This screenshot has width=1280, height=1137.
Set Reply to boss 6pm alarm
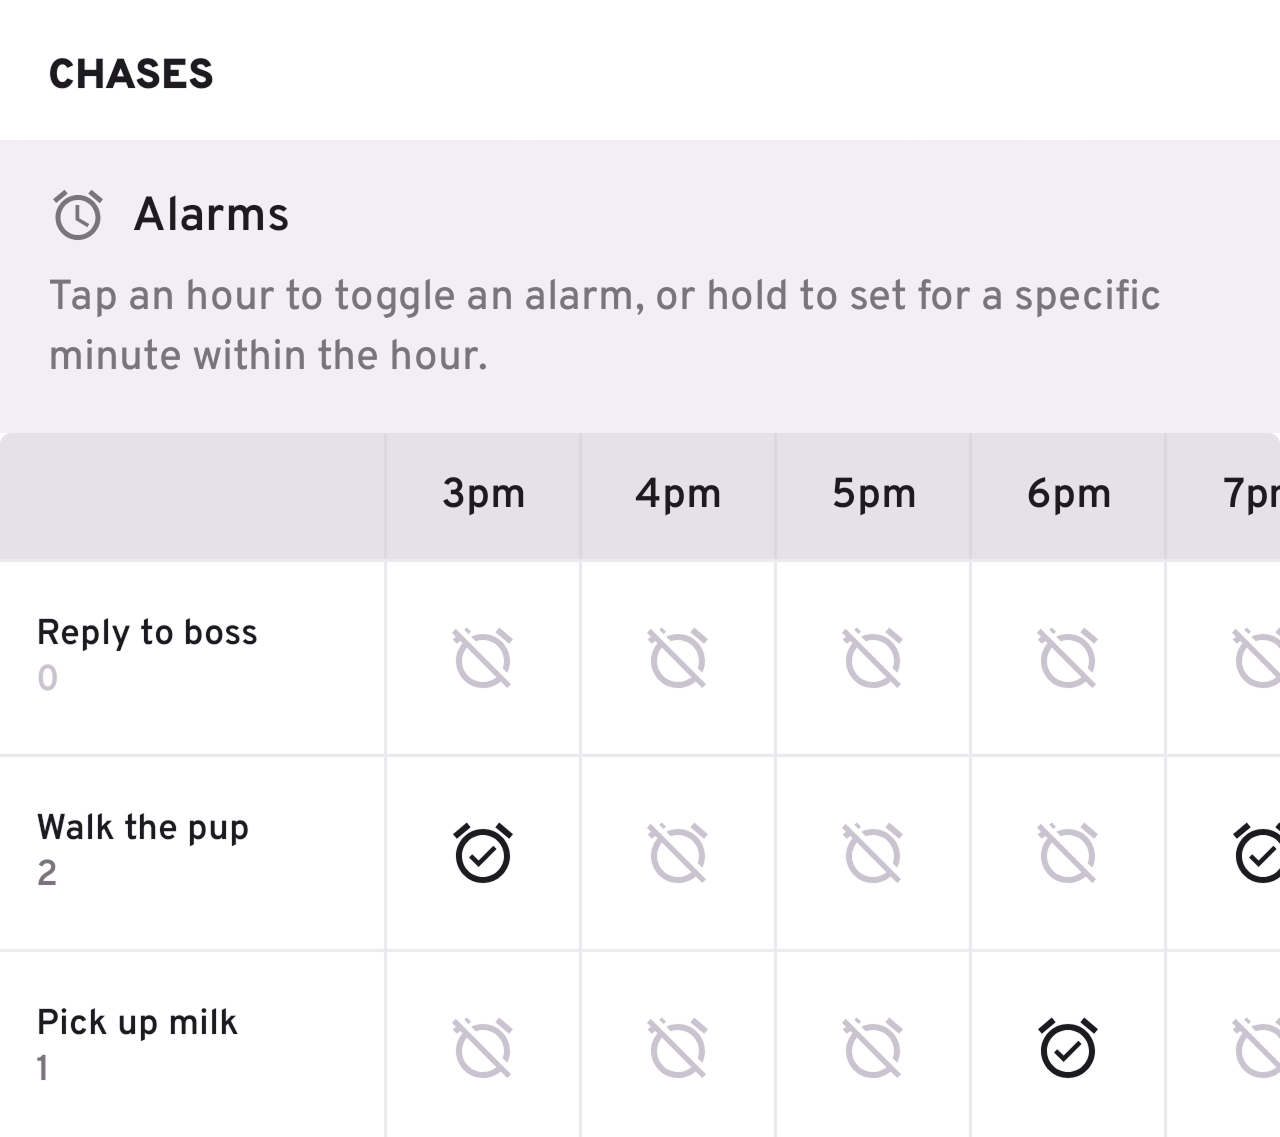tap(1068, 658)
